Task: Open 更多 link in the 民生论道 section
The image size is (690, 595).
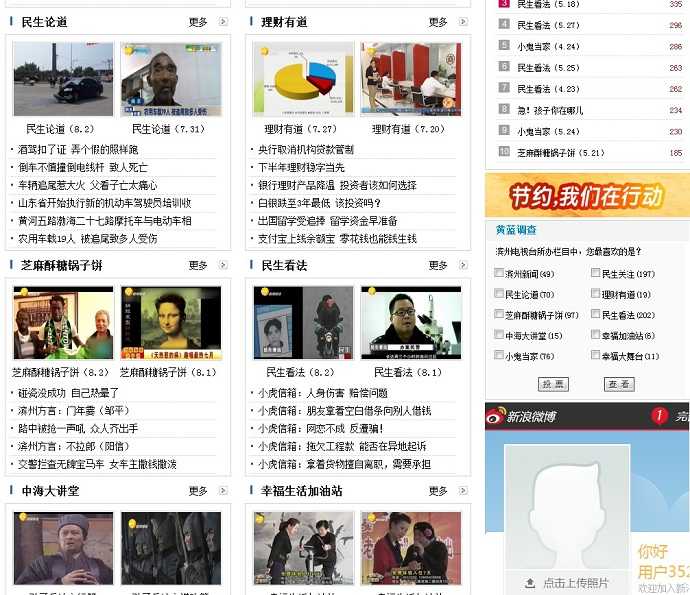Action: (x=198, y=22)
